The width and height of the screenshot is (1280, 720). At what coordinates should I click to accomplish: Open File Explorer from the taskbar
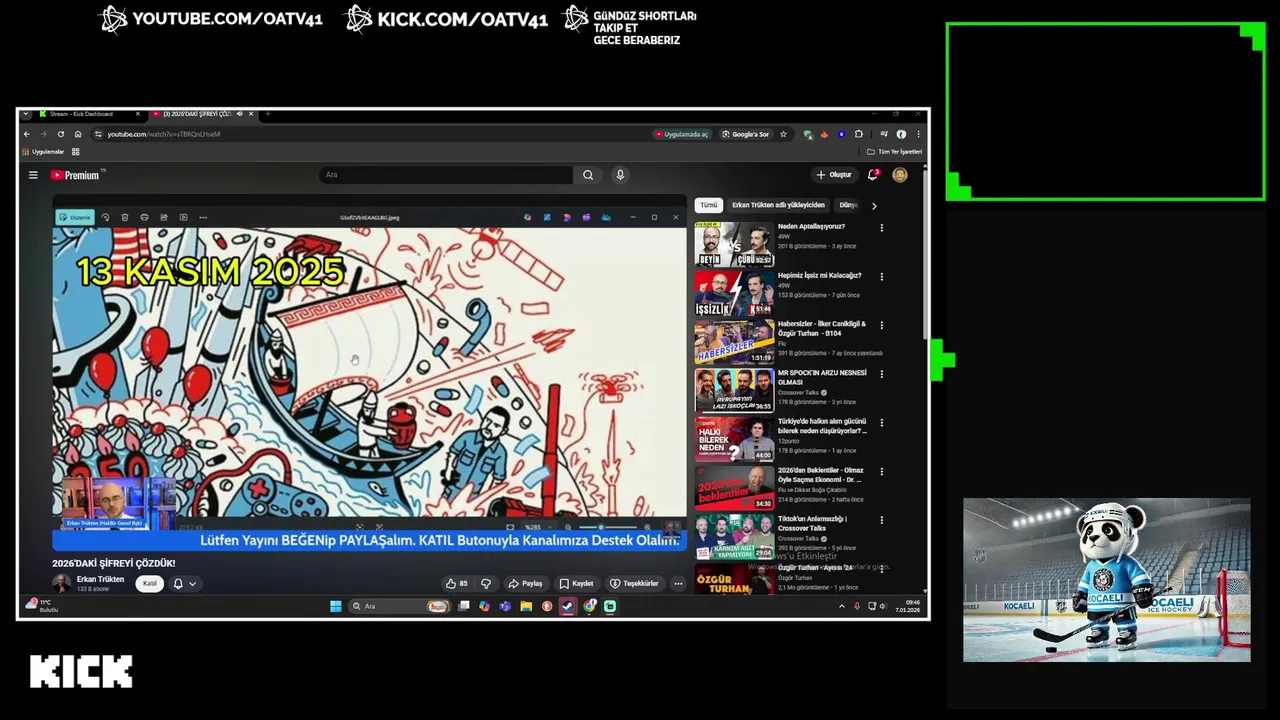526,606
